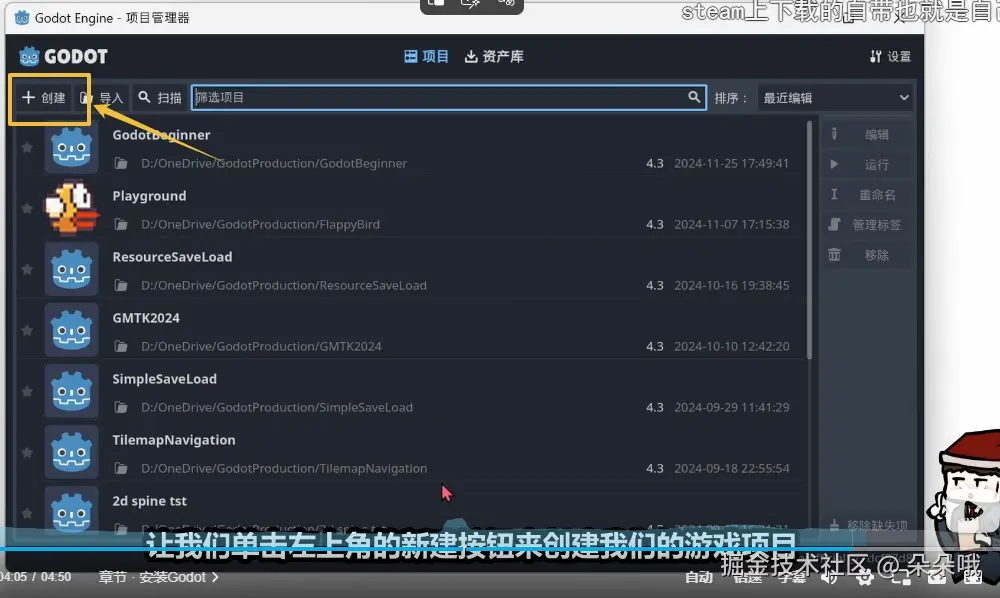The image size is (1000, 598).
Task: Click the Godot icon in the title bar
Action: pyautogui.click(x=22, y=18)
